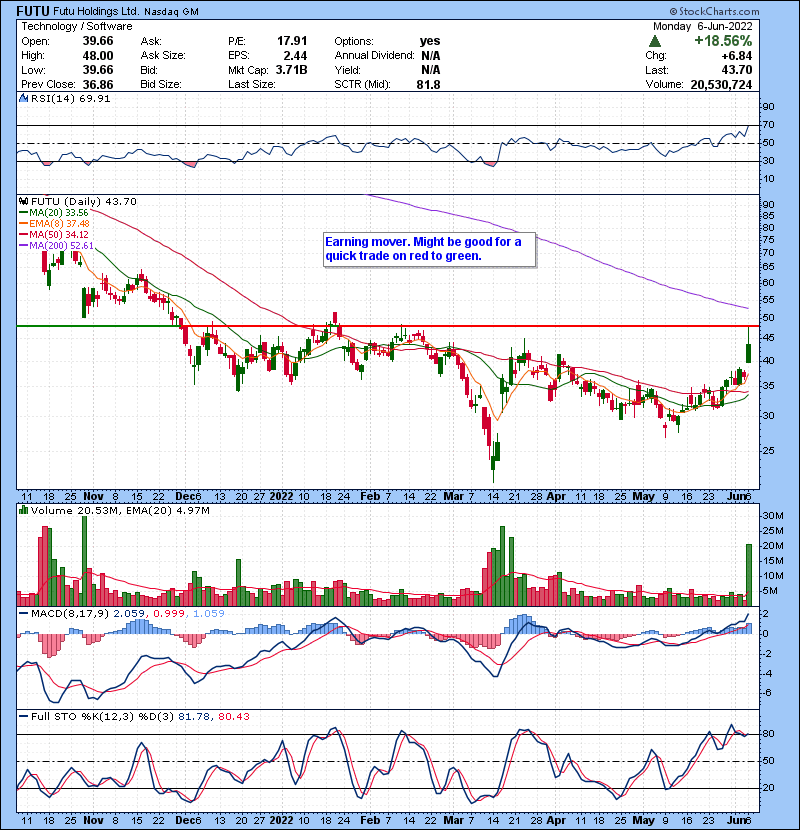
Task: Click the RSI indicator icon beside RSI(14)
Action: click(x=23, y=98)
